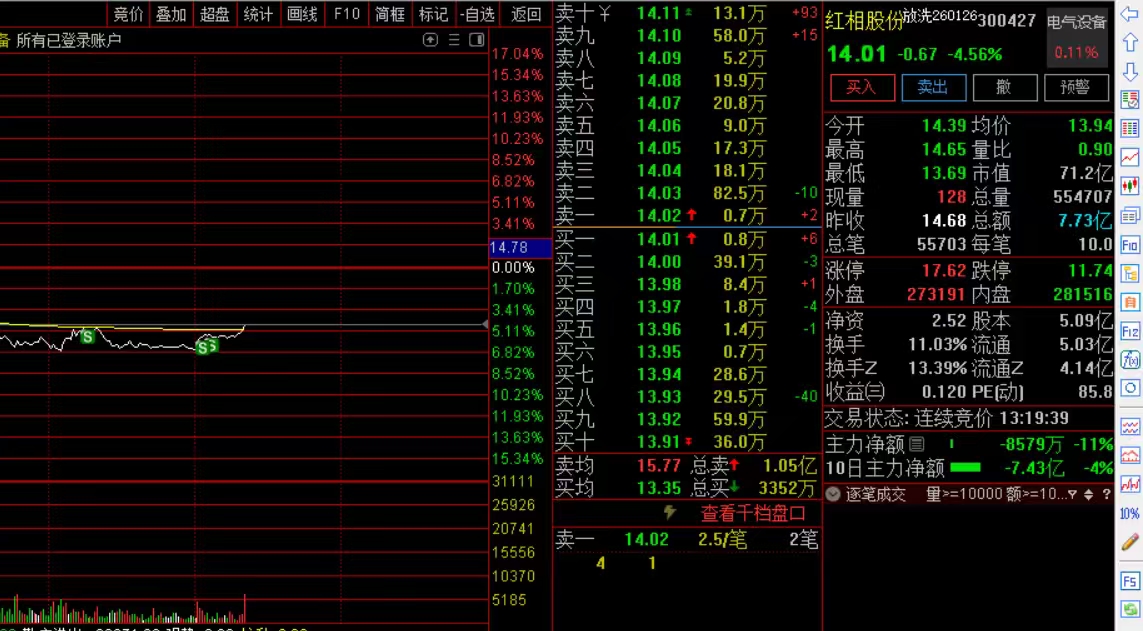
Task: Click the highlighted 14.78 price label on axis
Action: click(519, 248)
